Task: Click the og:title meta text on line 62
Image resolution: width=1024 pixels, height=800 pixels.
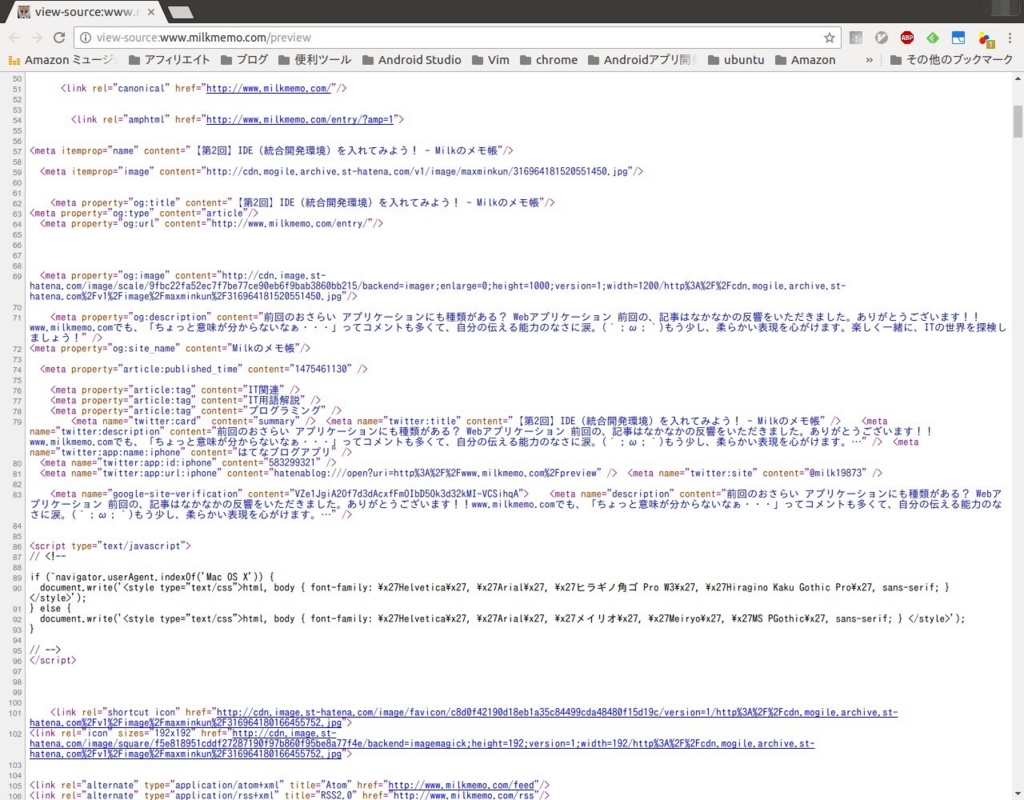Action: 302,203
